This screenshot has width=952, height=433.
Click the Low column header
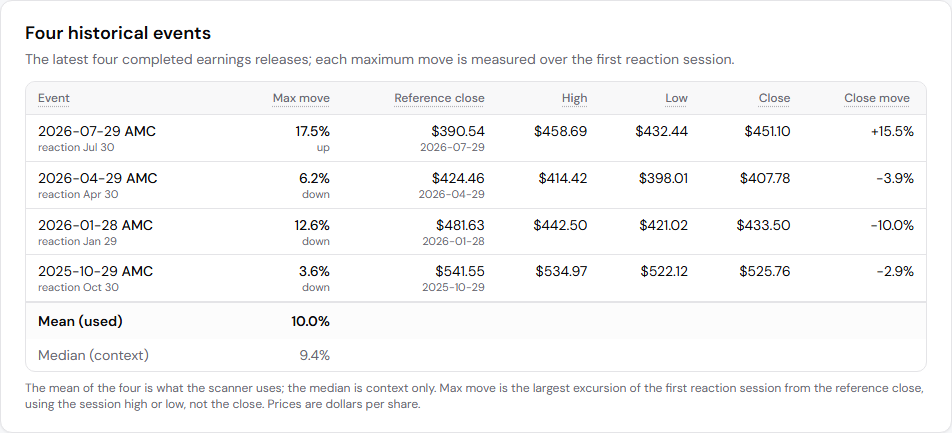click(x=676, y=98)
